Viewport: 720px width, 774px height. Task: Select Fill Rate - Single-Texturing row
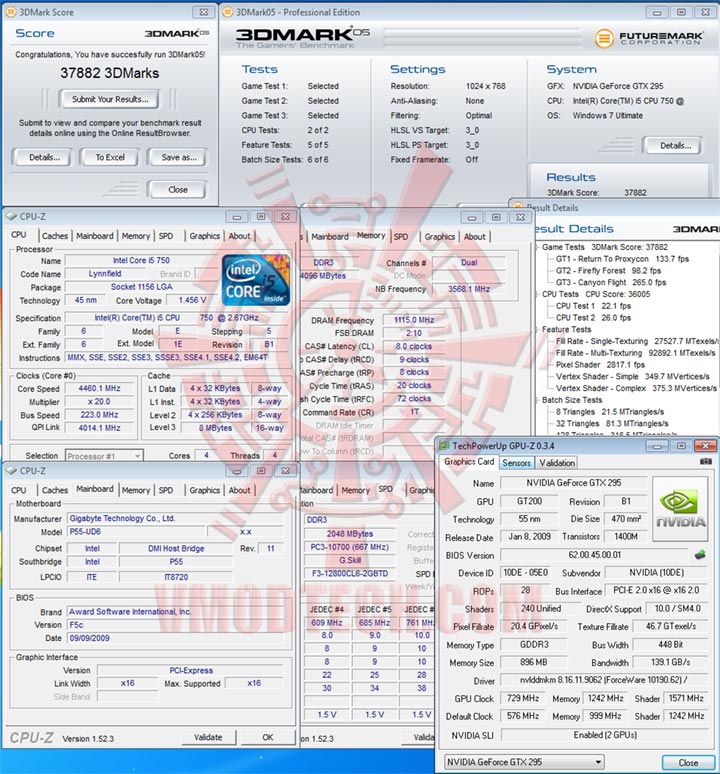[637, 341]
